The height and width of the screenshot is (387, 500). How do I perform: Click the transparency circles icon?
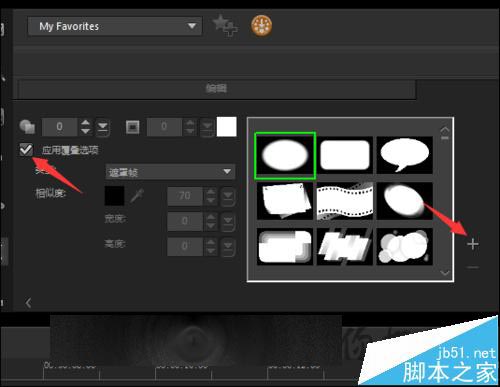click(x=27, y=127)
